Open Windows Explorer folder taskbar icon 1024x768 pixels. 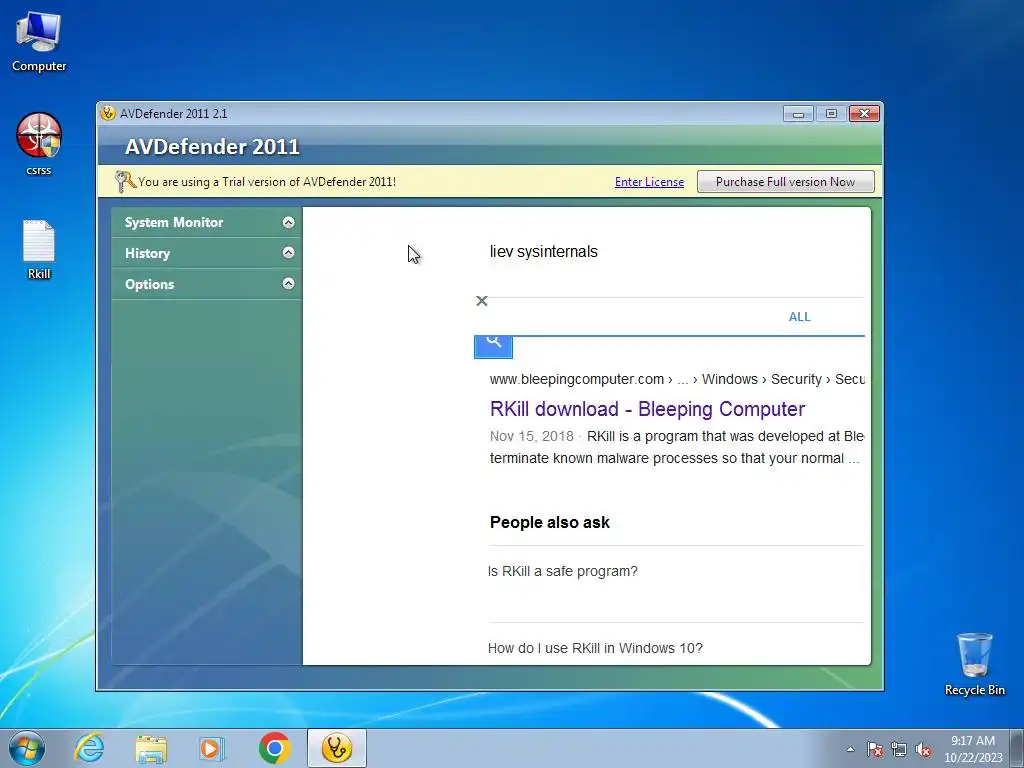(x=151, y=748)
